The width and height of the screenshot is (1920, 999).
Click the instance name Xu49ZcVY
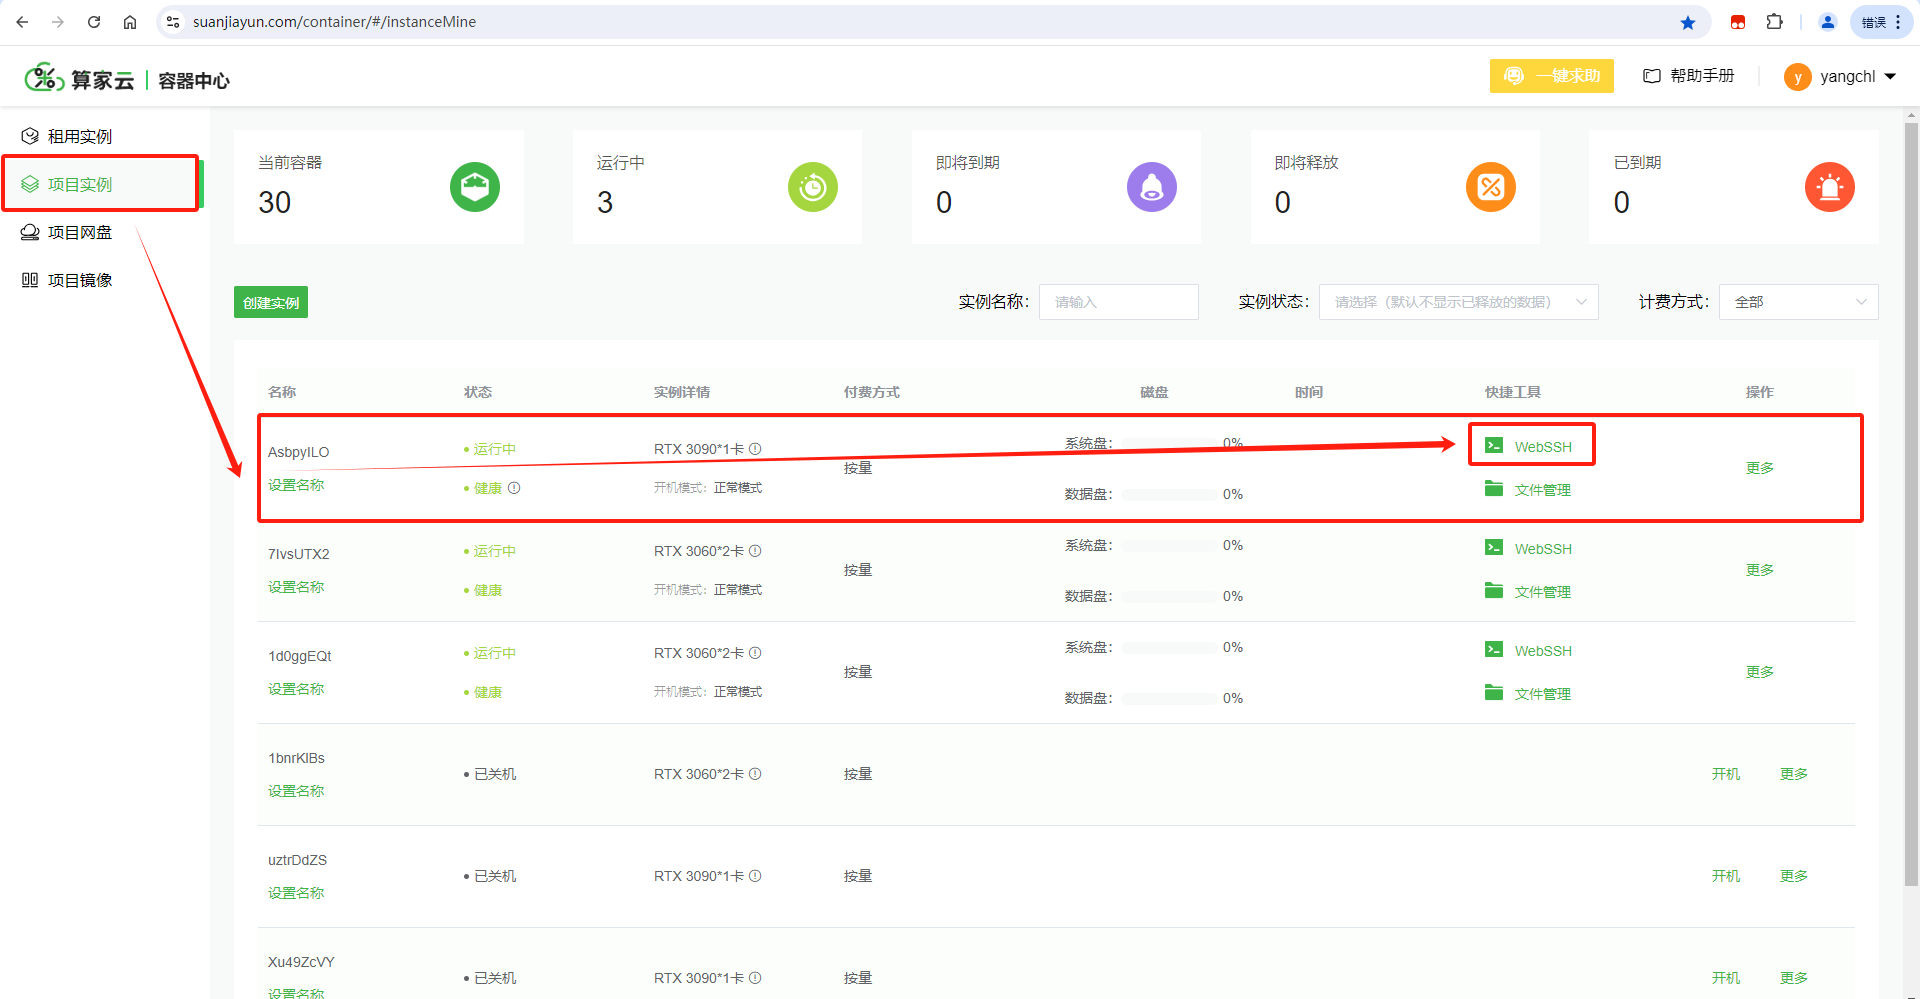(x=301, y=962)
